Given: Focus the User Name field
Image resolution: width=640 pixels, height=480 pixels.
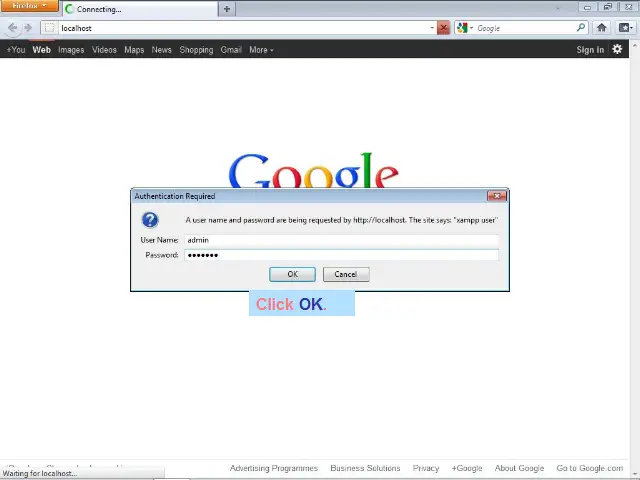Looking at the screenshot, I should pos(341,240).
